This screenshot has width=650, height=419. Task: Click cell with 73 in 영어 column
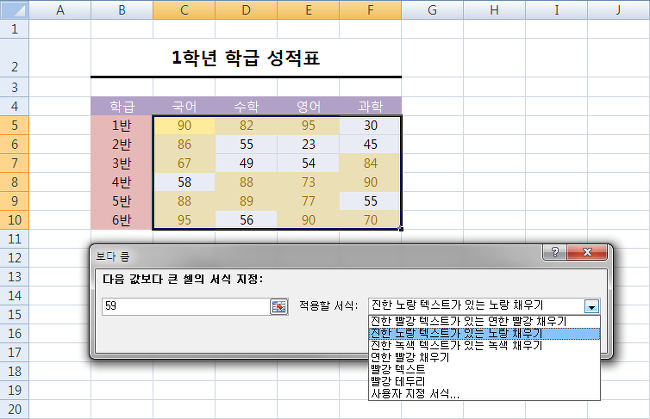coord(308,182)
